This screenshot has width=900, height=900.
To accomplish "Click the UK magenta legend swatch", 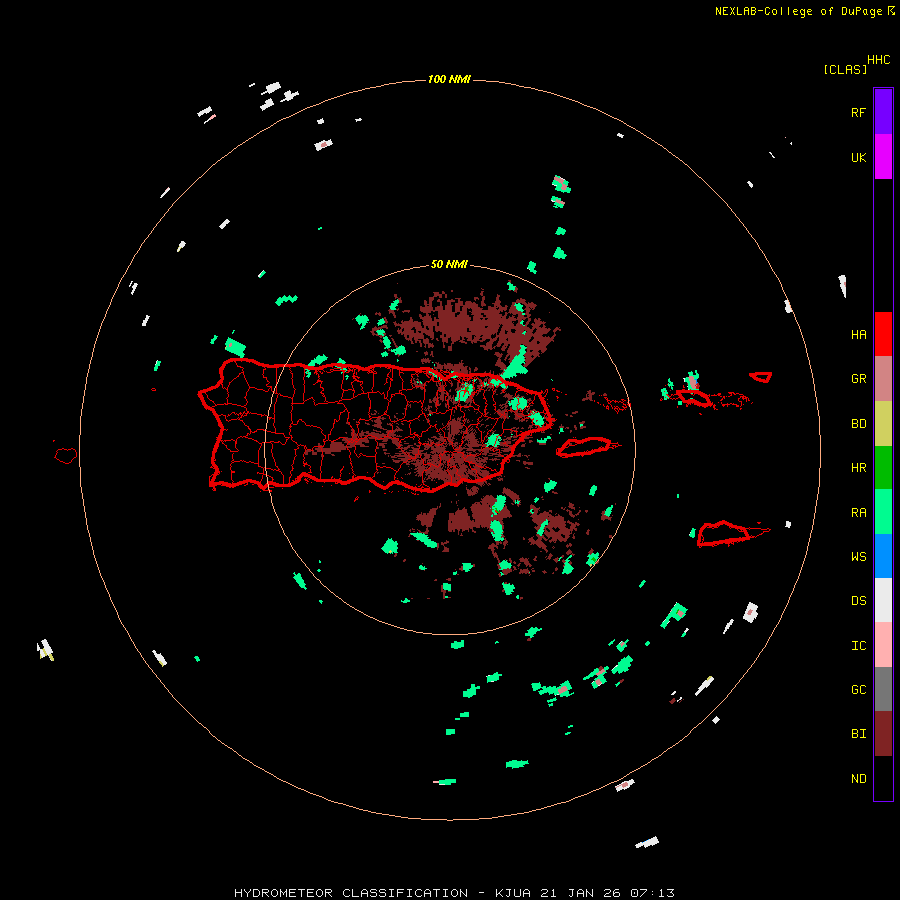I will (883, 157).
